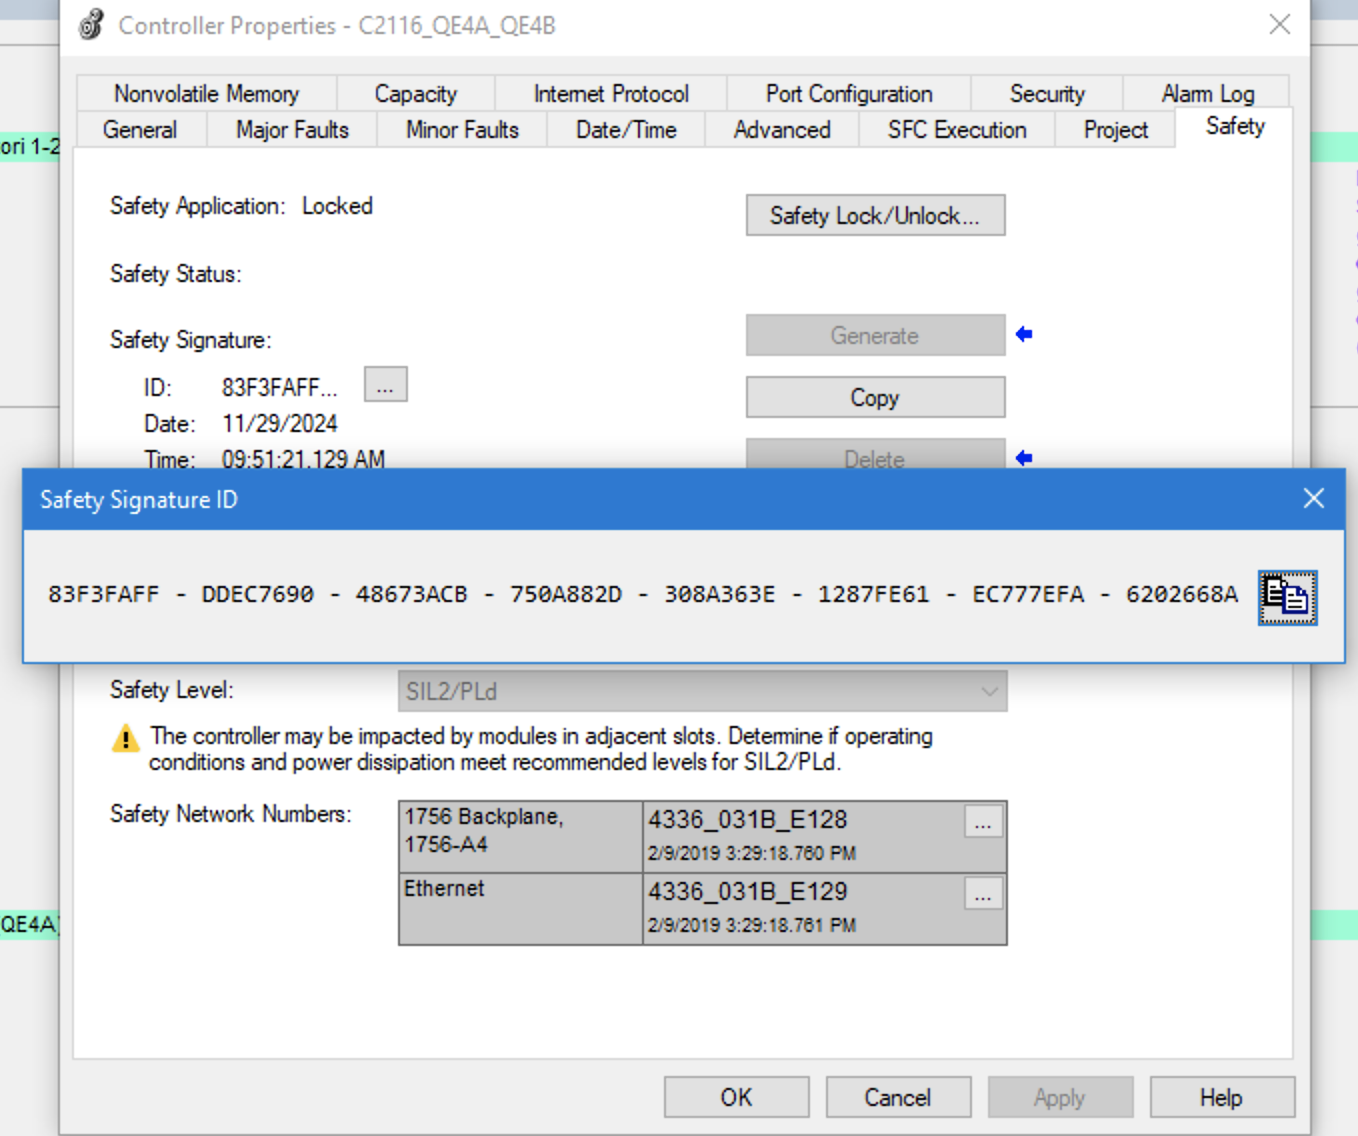Close the Safety Signature ID popup
Image resolution: width=1358 pixels, height=1136 pixels.
point(1313,499)
